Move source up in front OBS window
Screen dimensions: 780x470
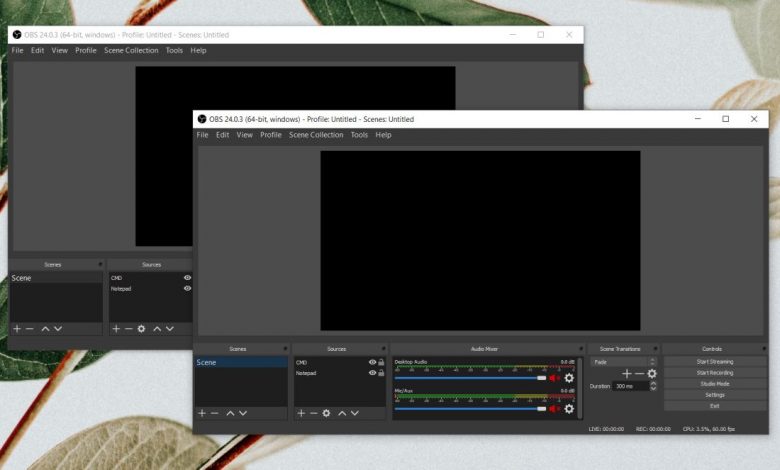342,413
